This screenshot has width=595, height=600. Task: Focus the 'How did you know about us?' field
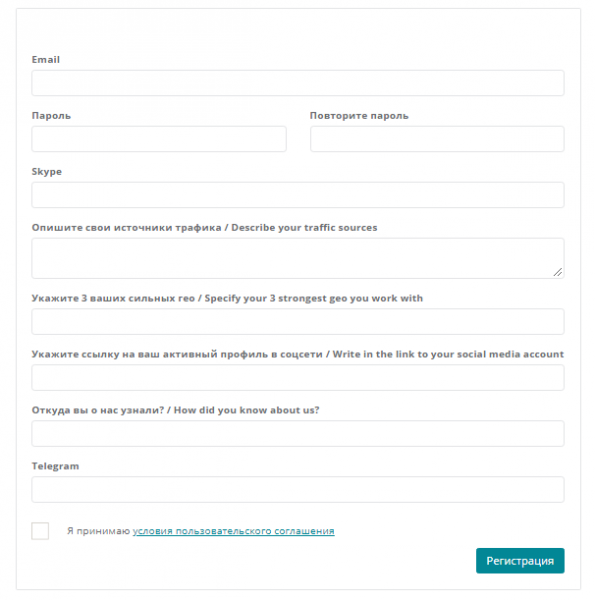(298, 434)
